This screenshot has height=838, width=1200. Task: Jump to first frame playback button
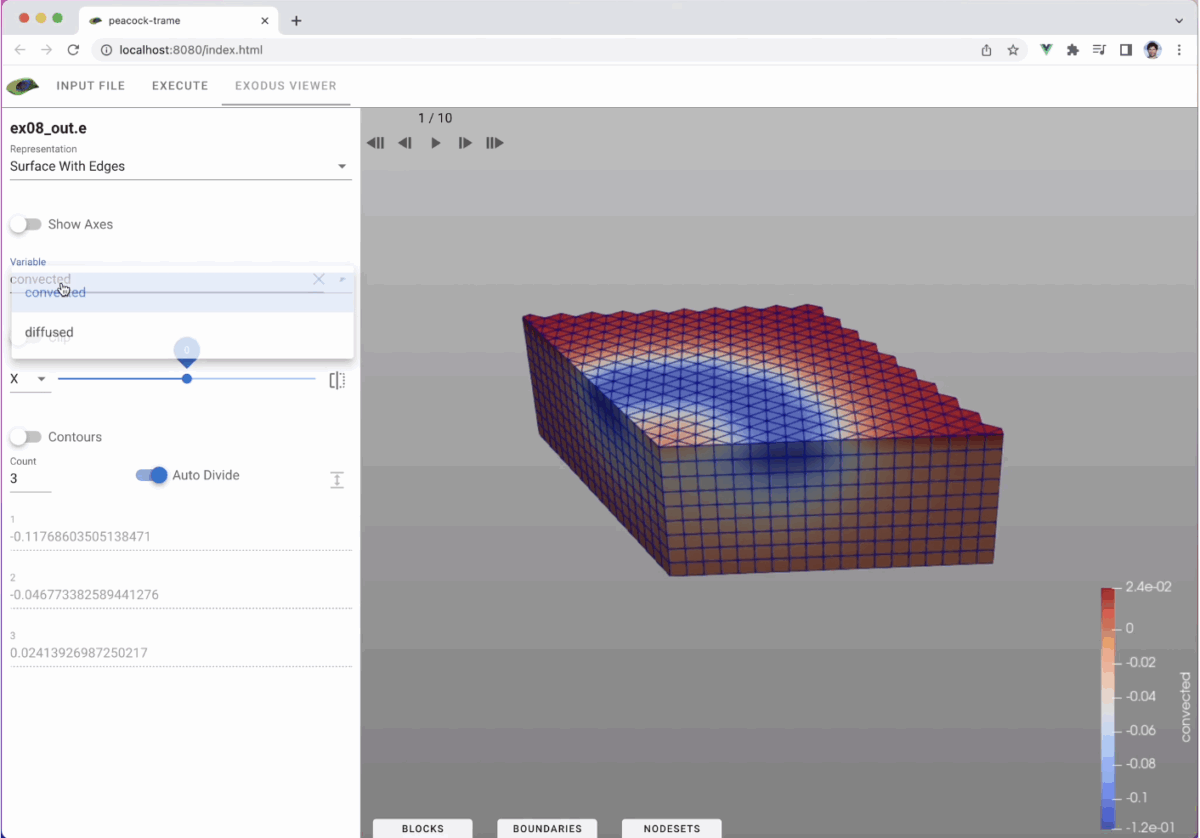click(375, 143)
